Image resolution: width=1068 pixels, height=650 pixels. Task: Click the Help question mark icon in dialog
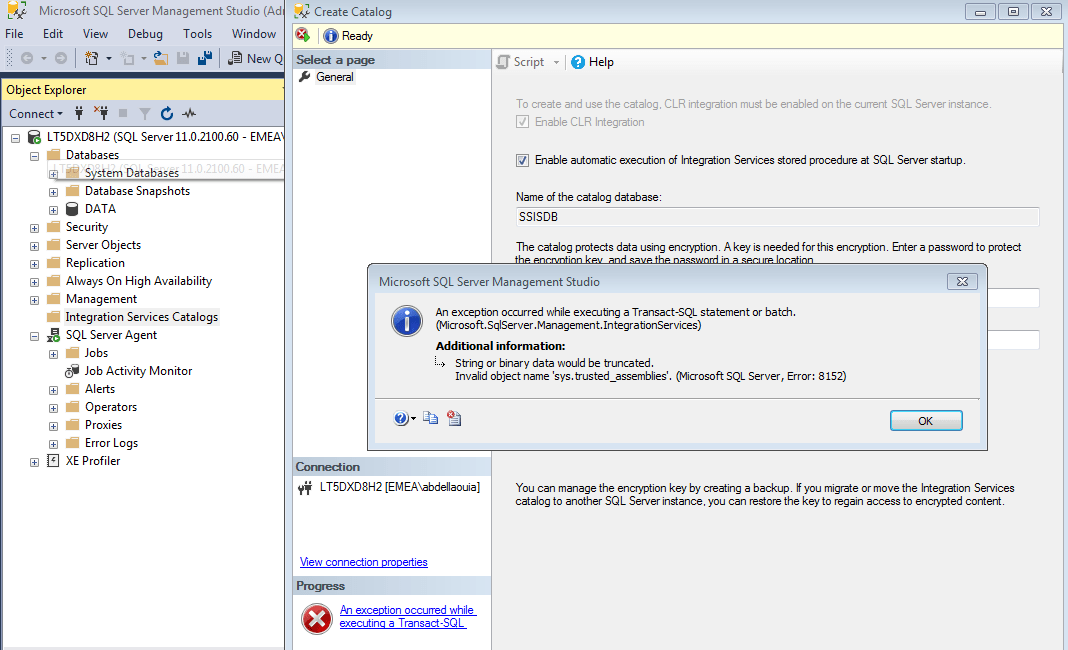[x=399, y=418]
